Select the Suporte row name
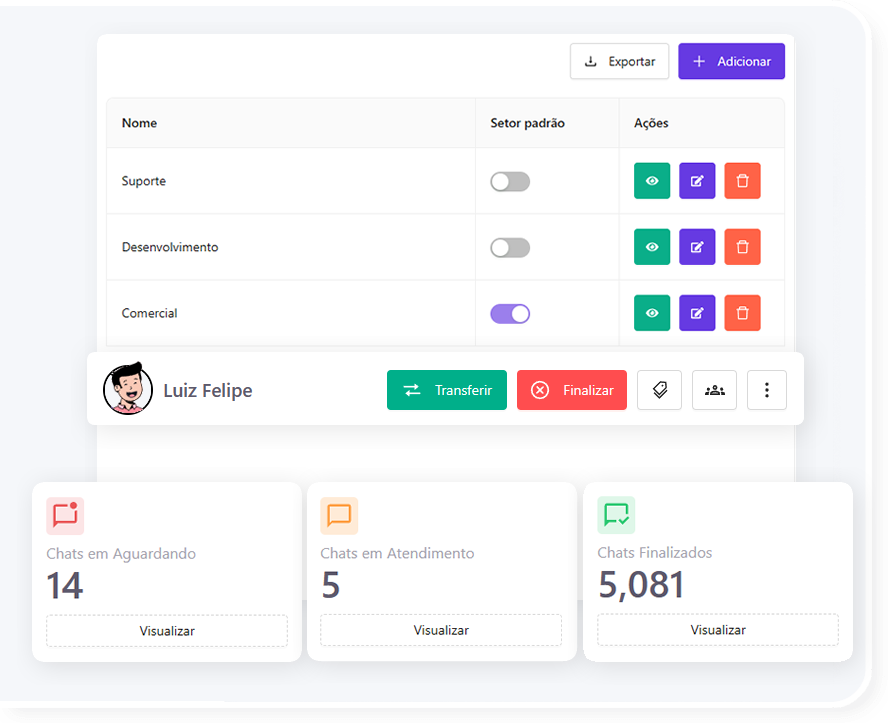Screen dimensions: 893x728 tap(144, 181)
